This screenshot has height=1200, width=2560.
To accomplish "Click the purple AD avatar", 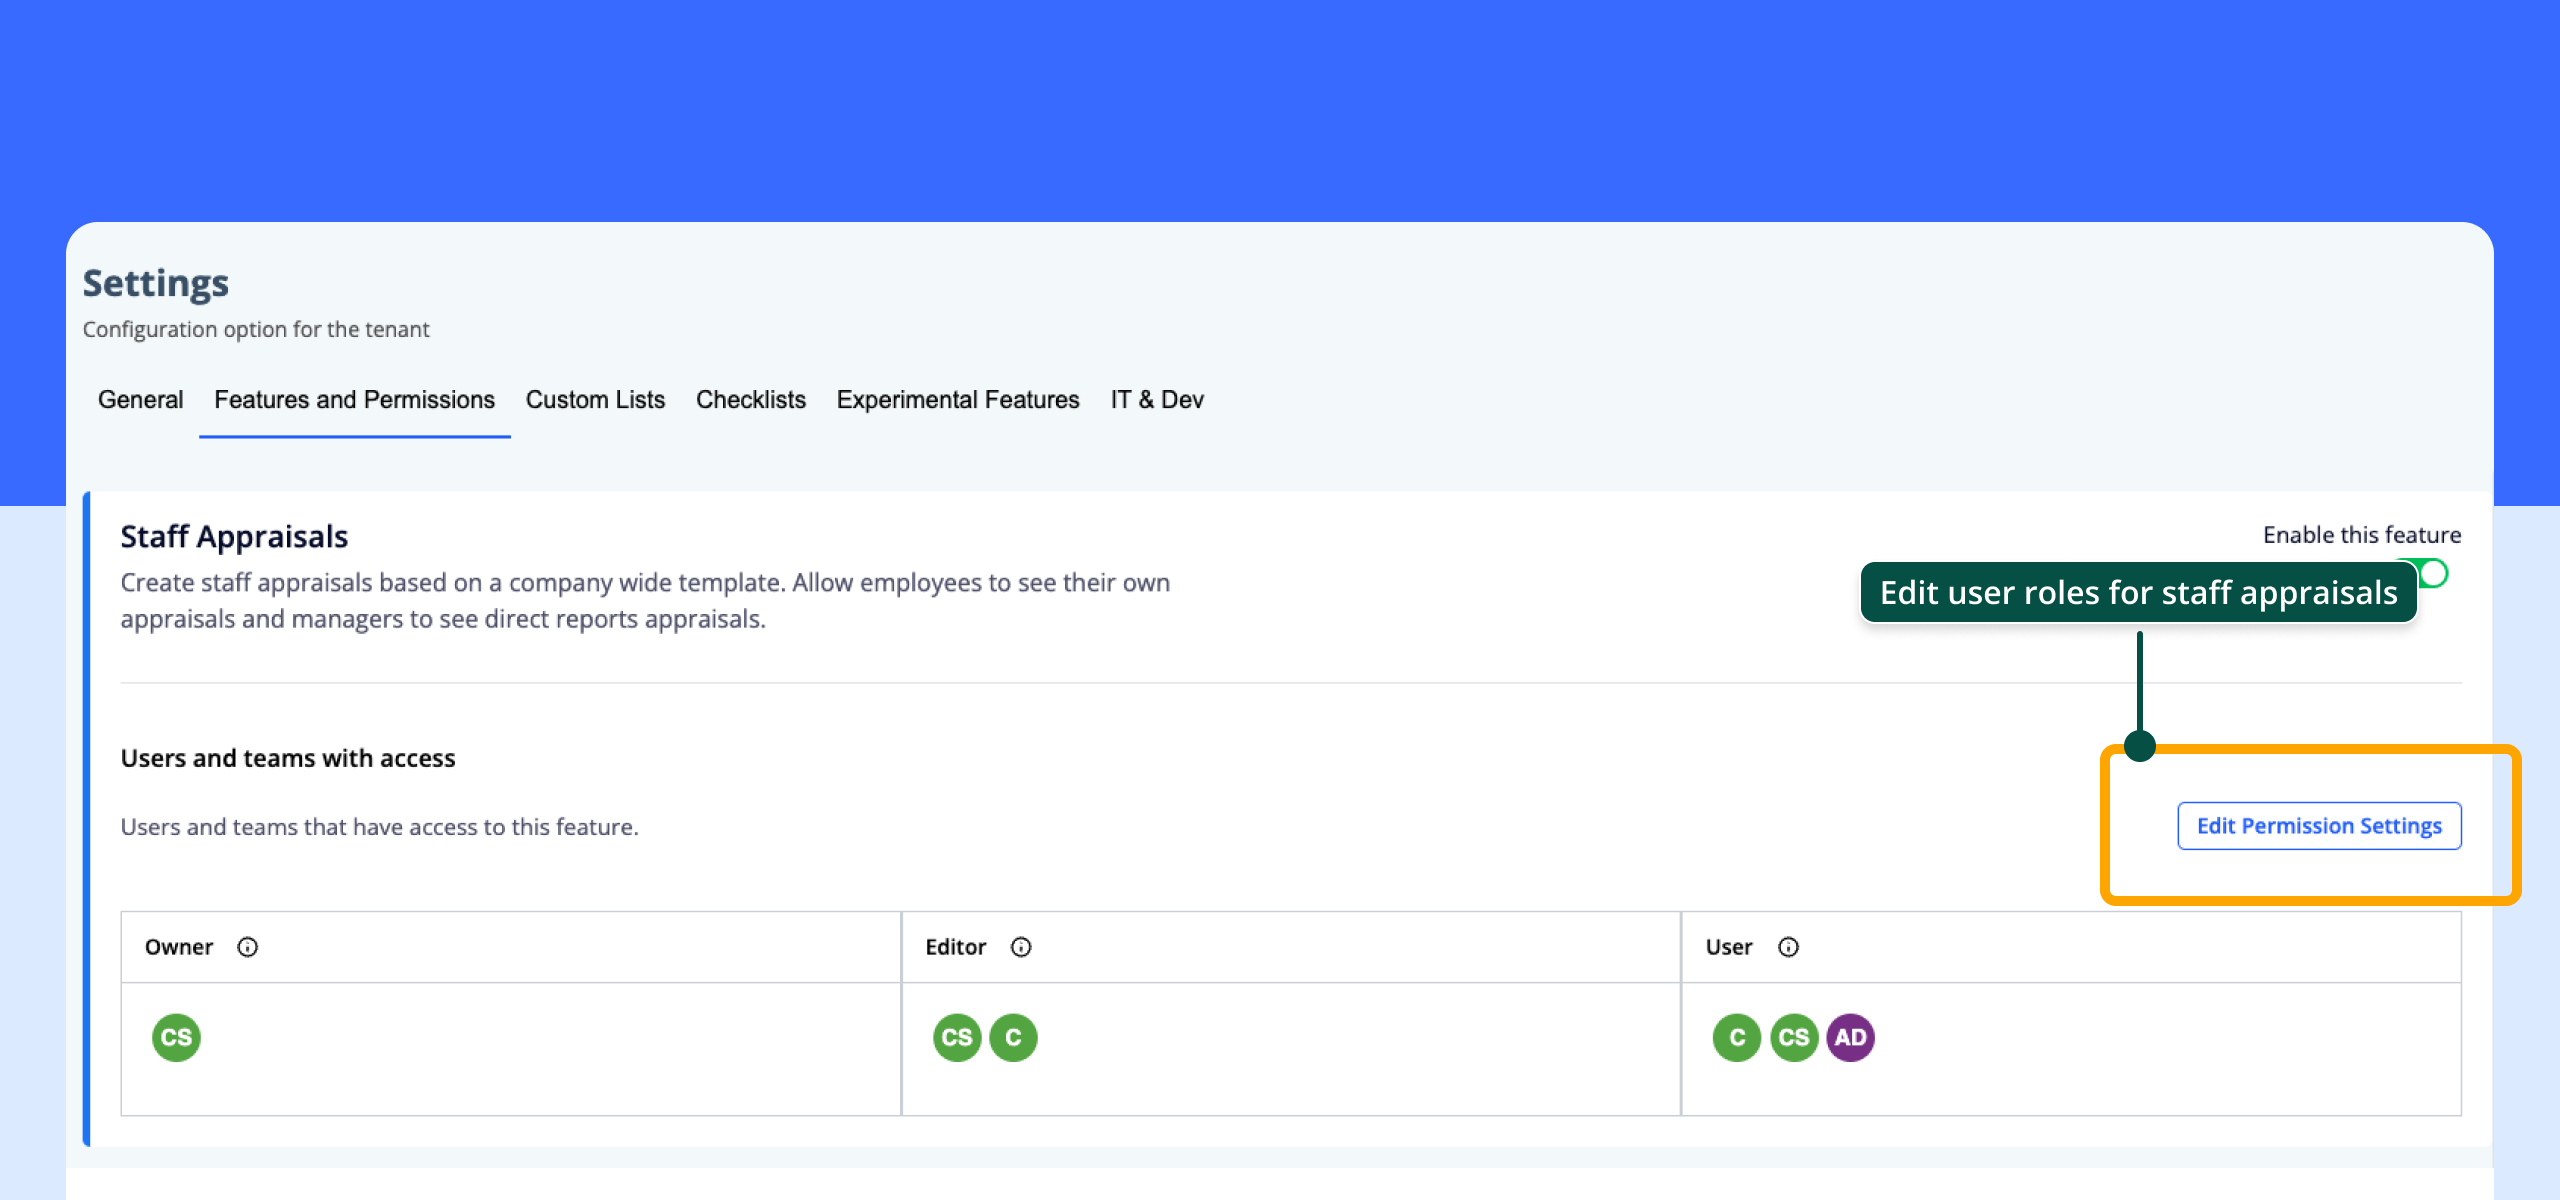I will pos(1850,1037).
